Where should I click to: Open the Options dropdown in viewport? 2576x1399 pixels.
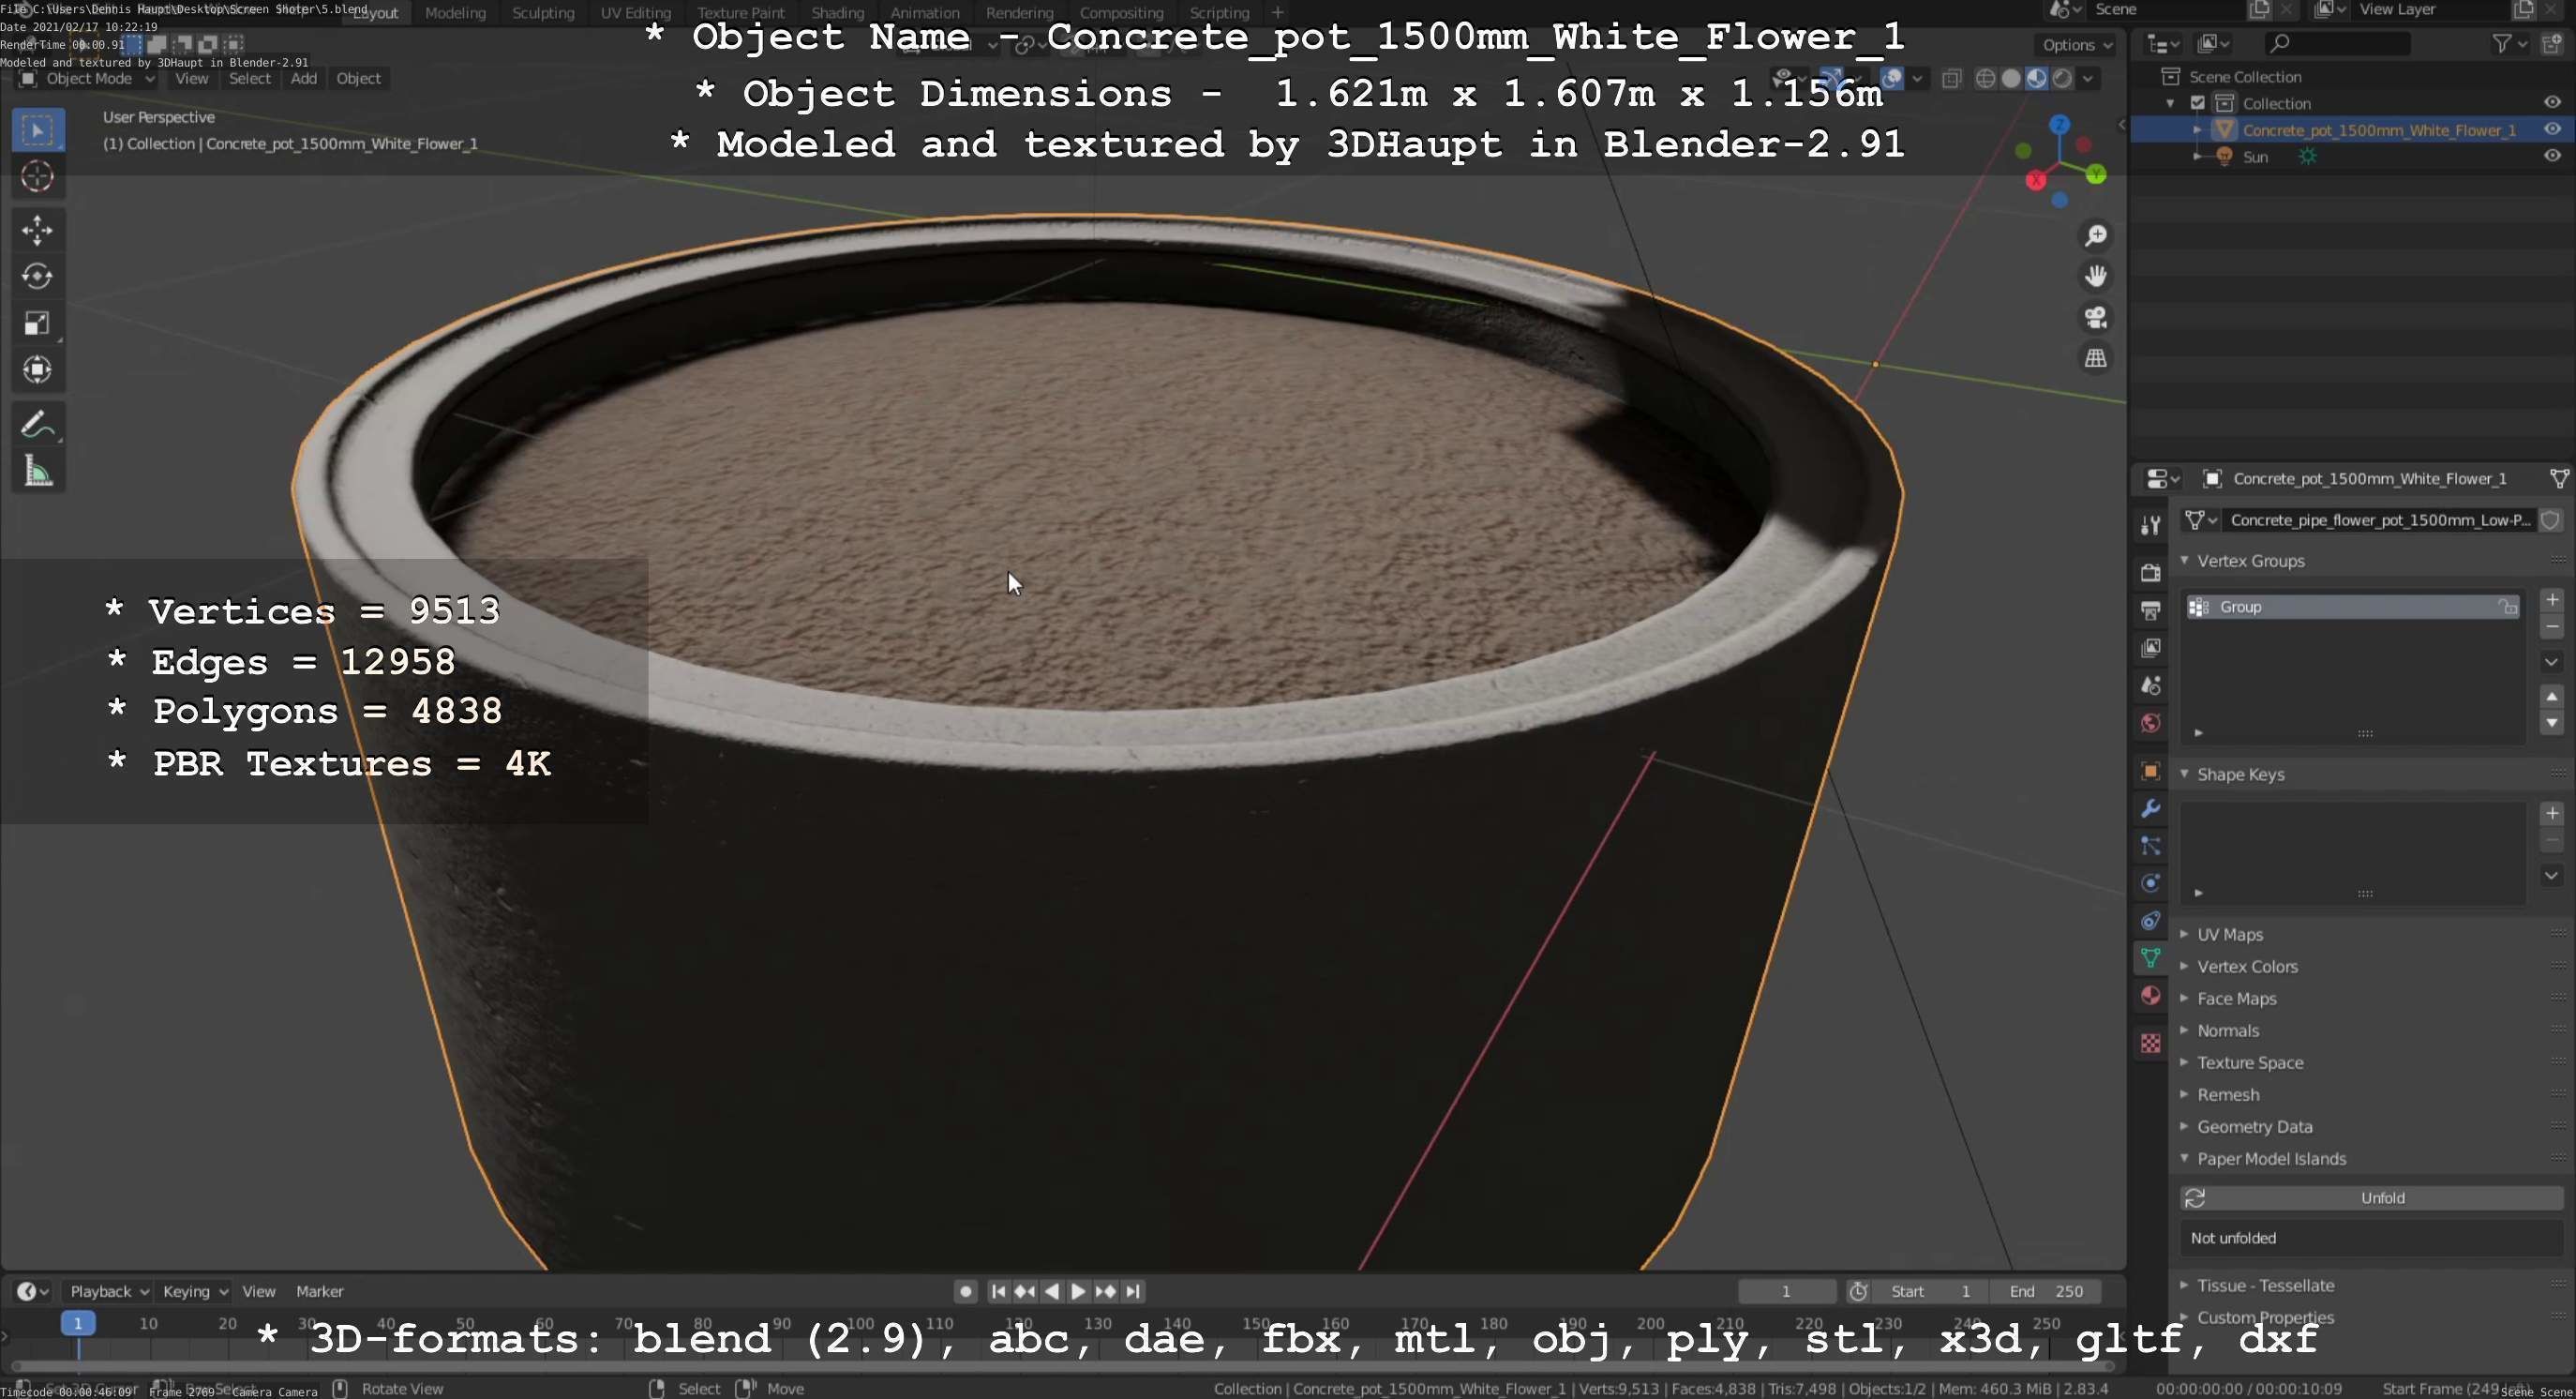click(x=2077, y=45)
